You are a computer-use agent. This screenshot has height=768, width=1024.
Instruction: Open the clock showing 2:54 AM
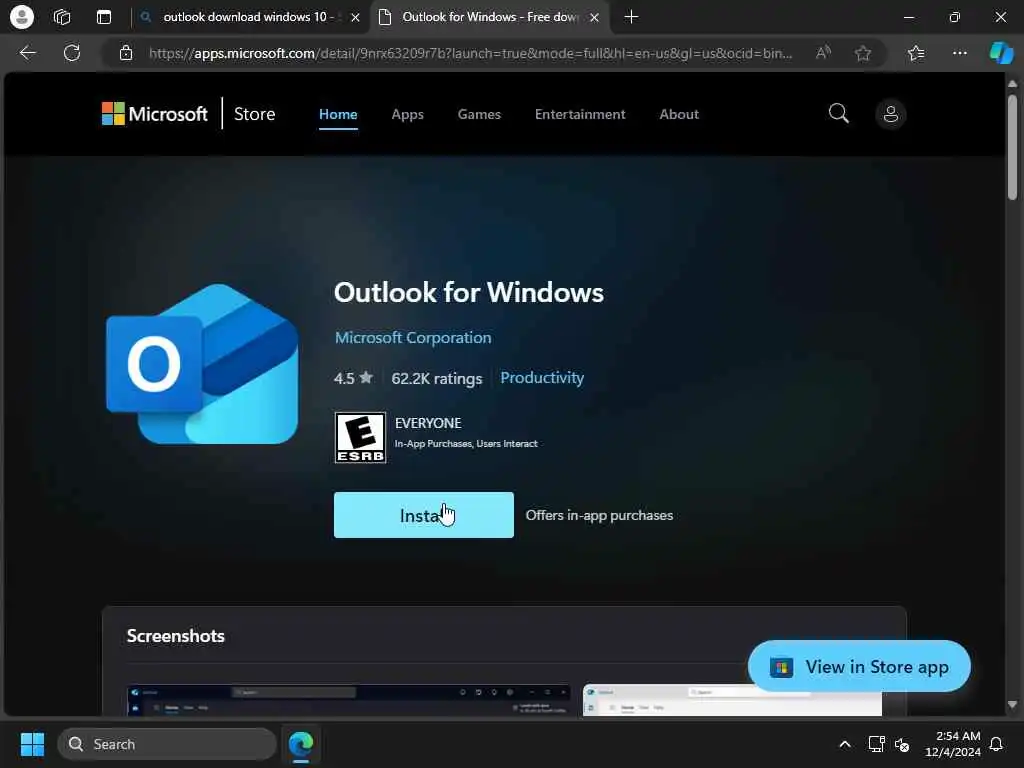pyautogui.click(x=953, y=744)
